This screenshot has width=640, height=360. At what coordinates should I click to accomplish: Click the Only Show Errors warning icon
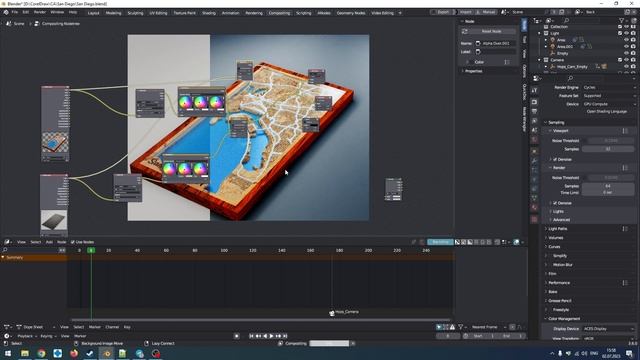452,327
